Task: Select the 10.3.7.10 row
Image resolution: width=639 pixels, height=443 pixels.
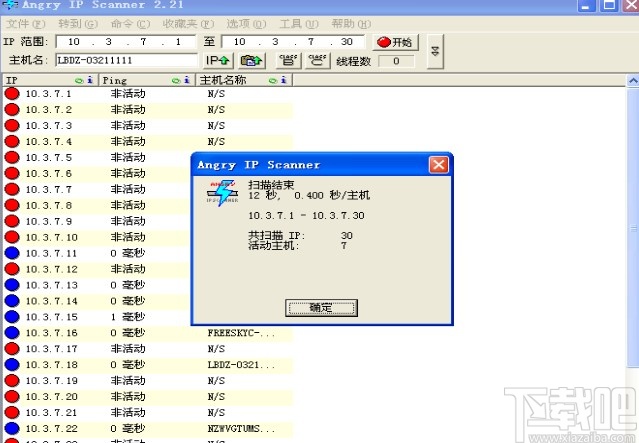Action: coord(97,237)
